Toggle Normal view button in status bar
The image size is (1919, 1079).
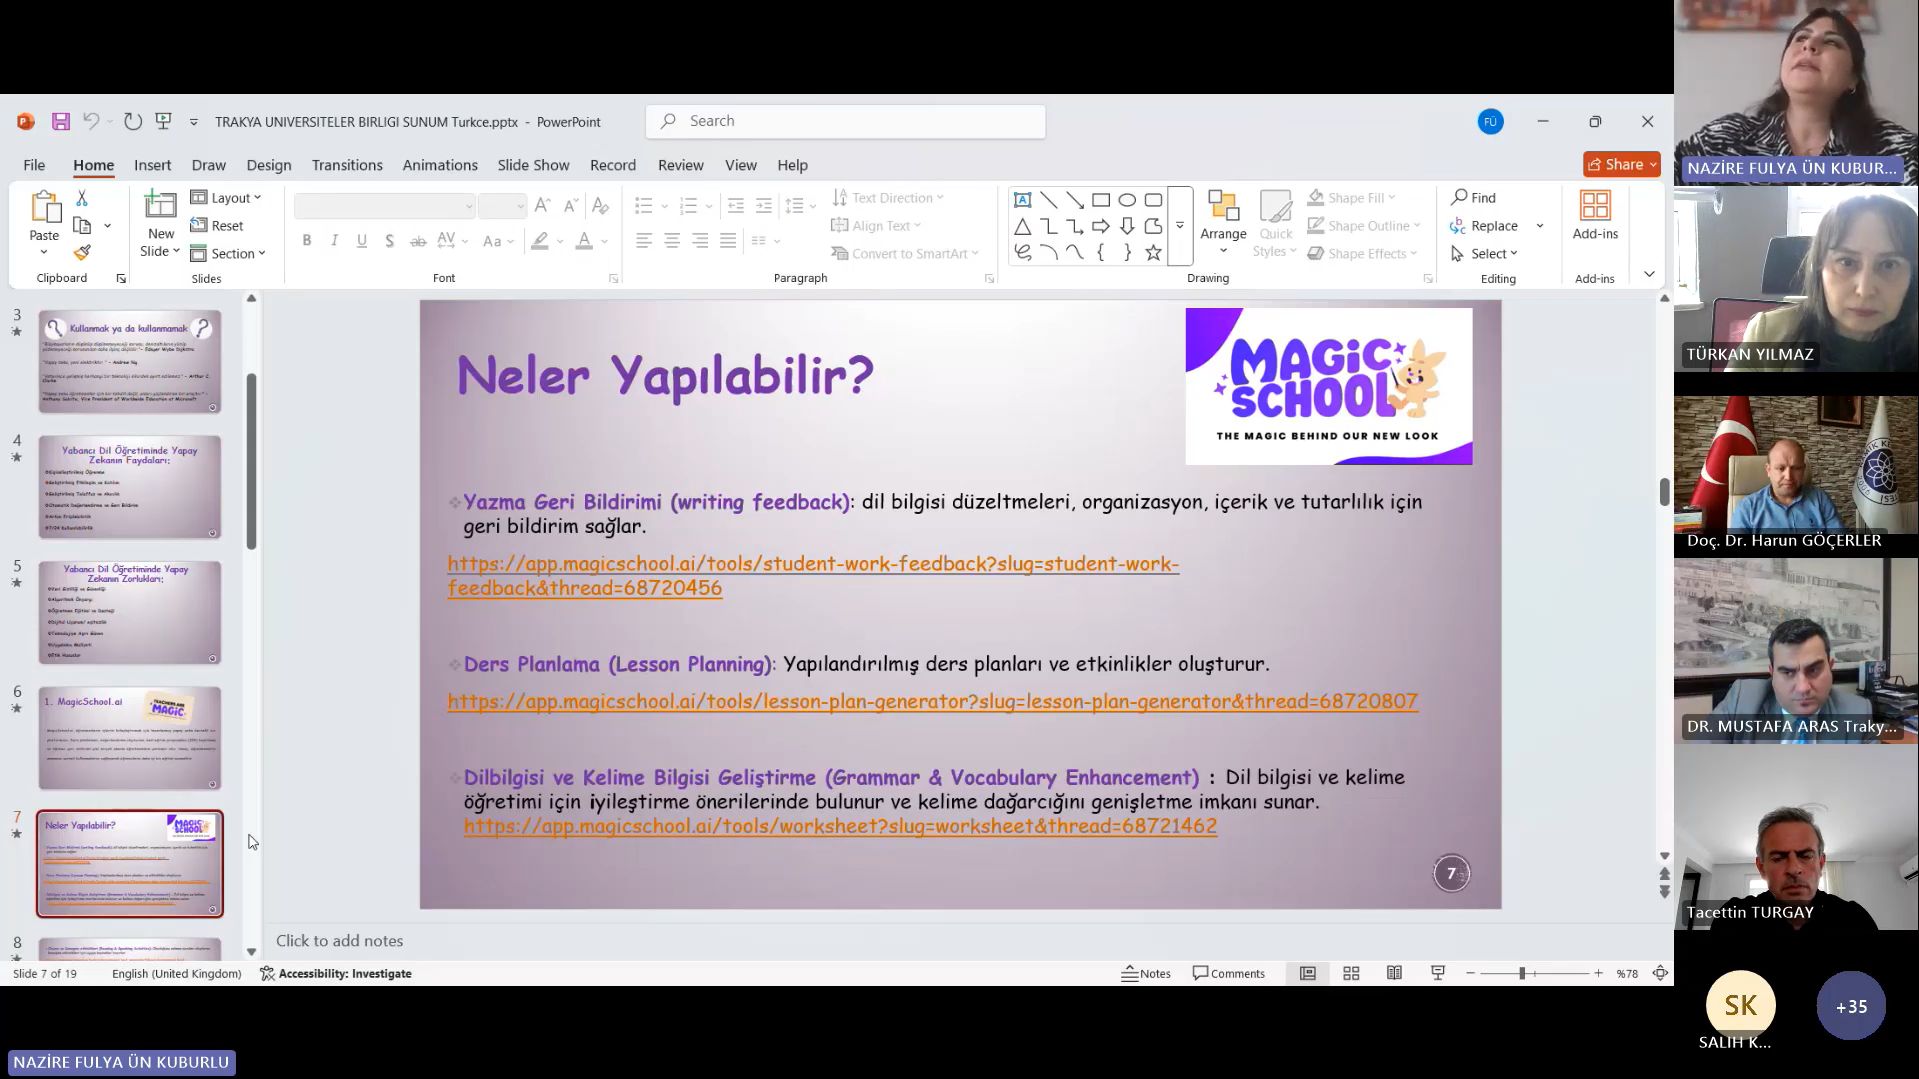(x=1307, y=973)
